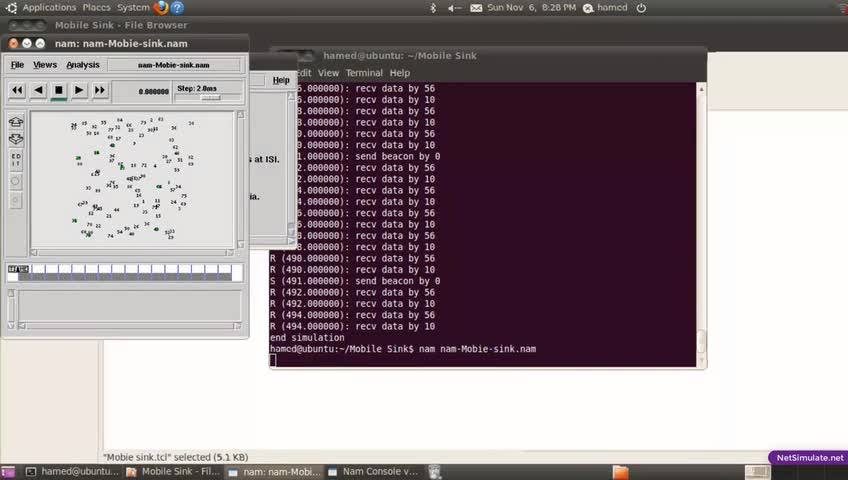Minimize the nam window
The height and width of the screenshot is (480, 848).
coord(26,43)
